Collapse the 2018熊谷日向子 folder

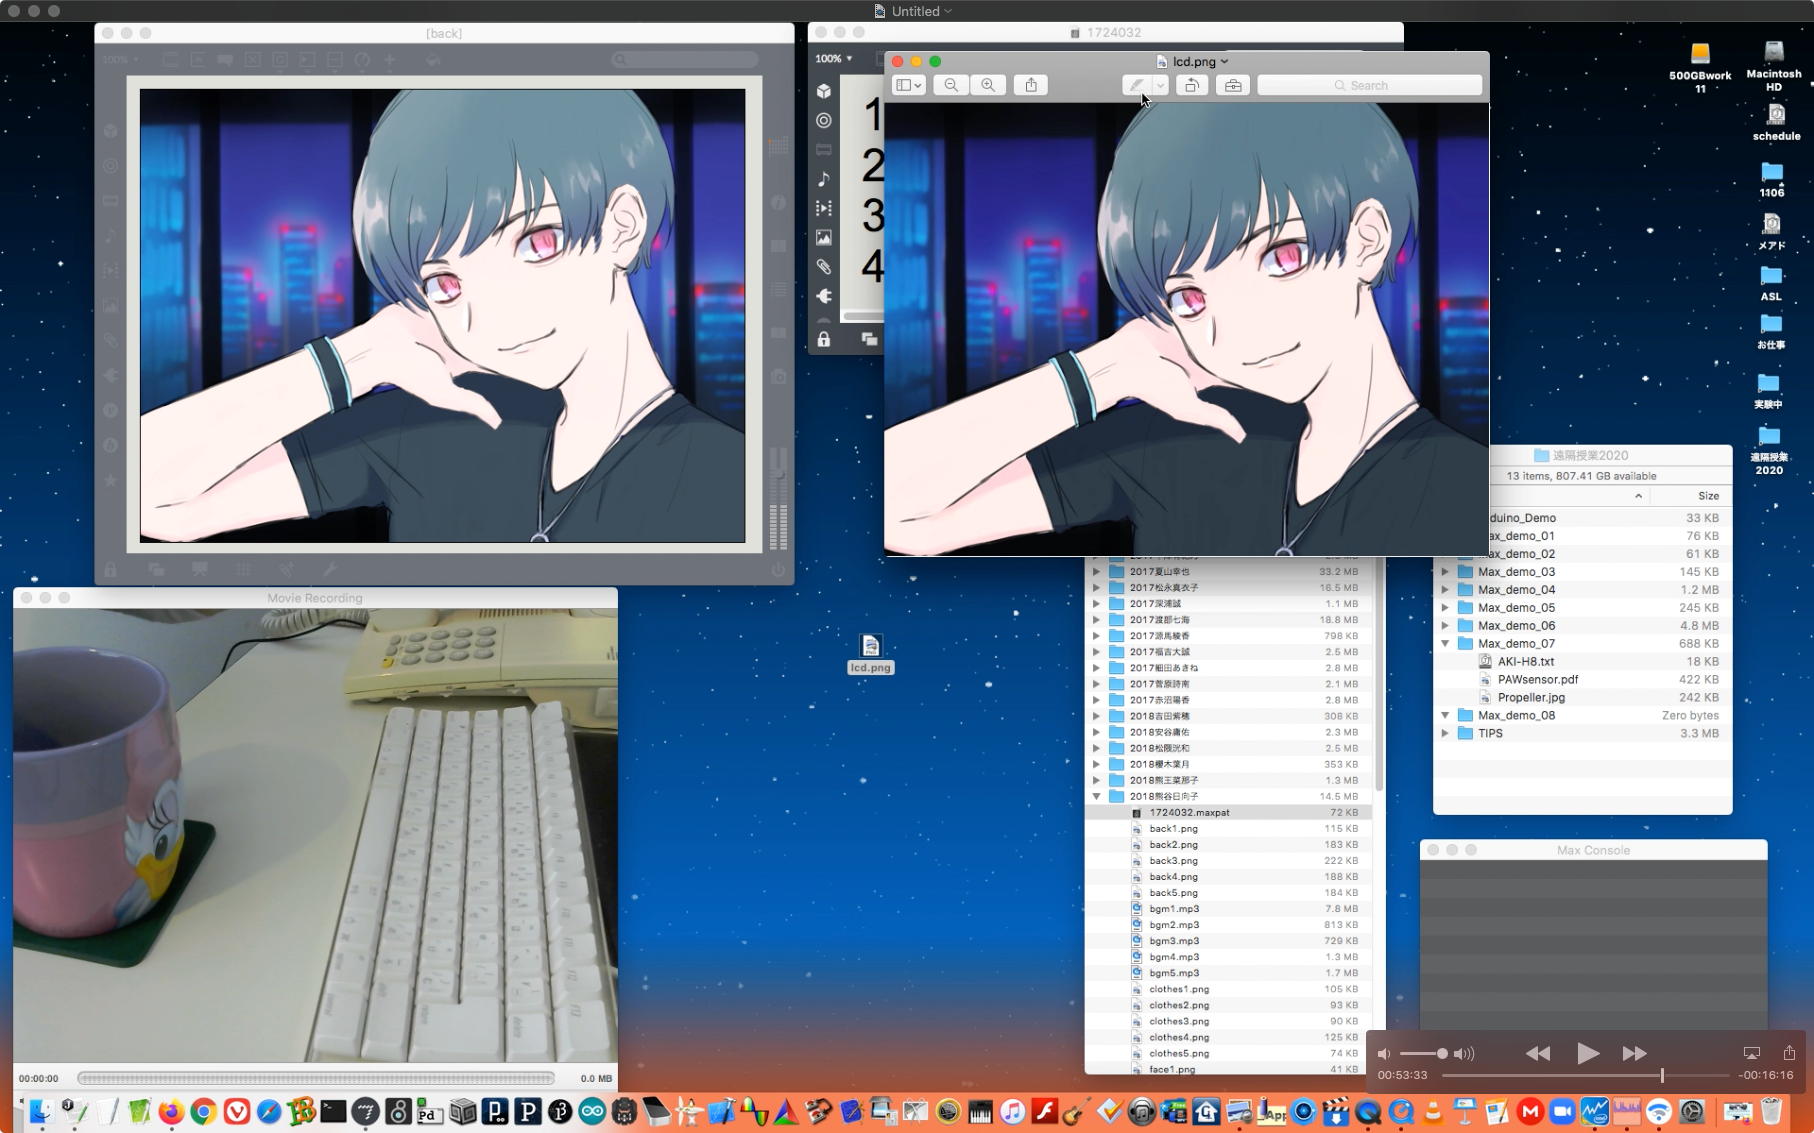(x=1097, y=797)
